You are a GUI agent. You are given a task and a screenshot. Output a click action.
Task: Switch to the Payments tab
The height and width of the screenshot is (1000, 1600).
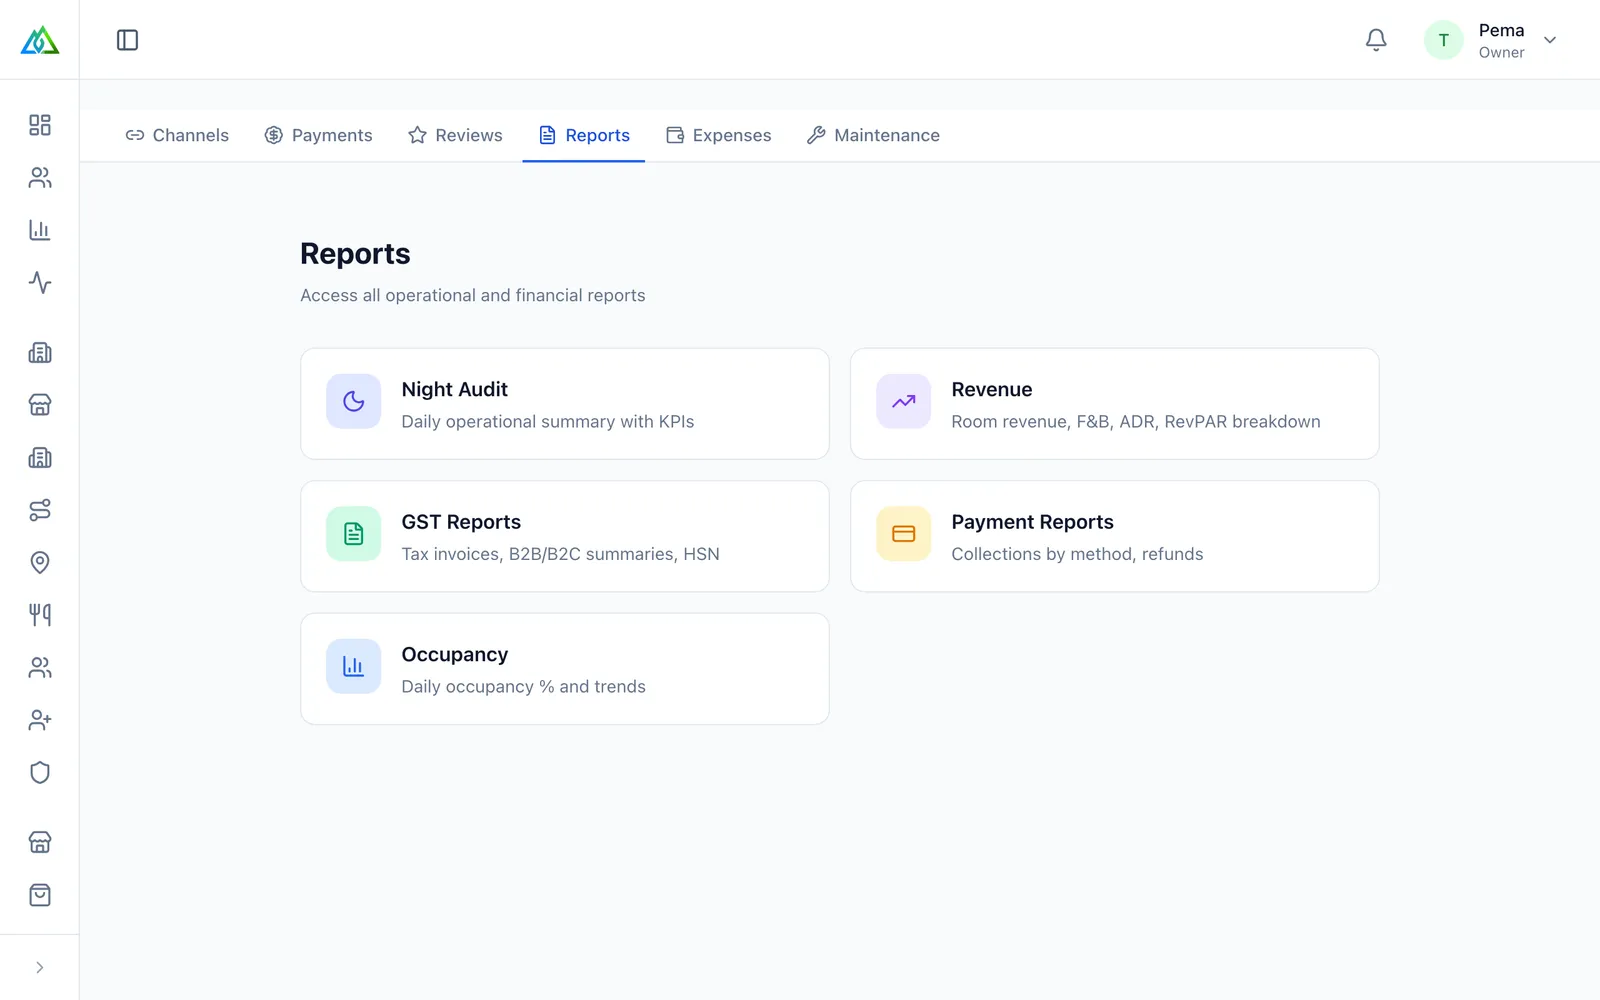tap(318, 135)
